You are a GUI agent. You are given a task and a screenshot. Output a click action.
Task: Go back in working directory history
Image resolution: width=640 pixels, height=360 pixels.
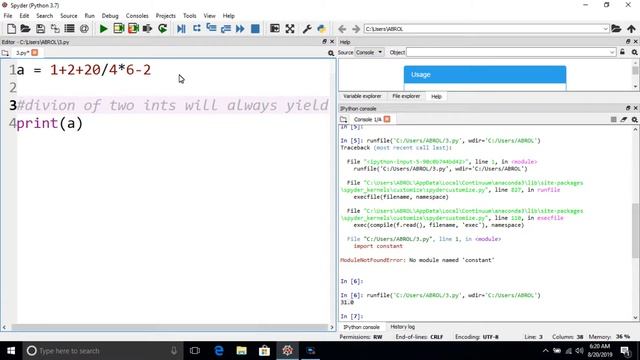[x=342, y=29]
